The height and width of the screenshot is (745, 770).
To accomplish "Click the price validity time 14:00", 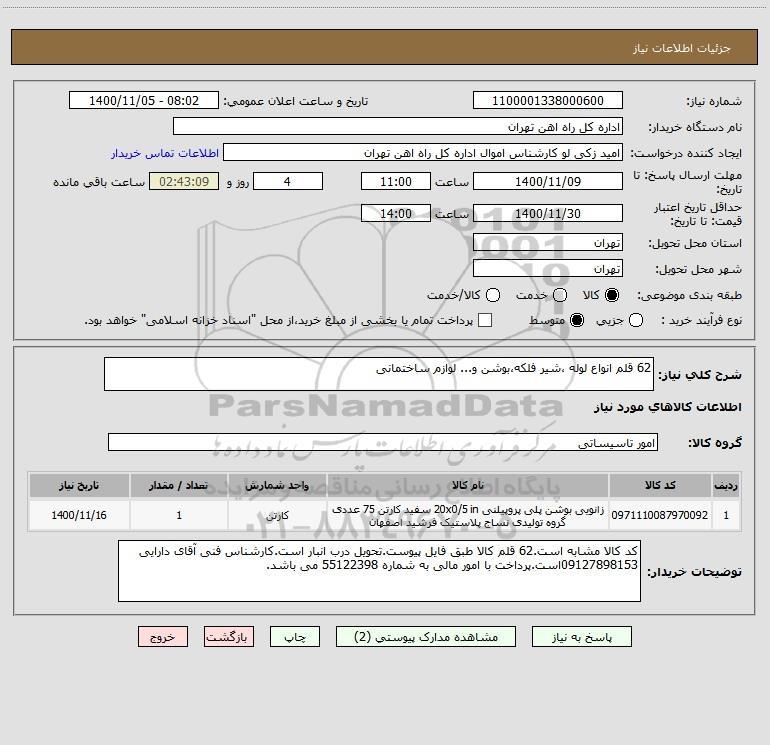I will 396,214.
